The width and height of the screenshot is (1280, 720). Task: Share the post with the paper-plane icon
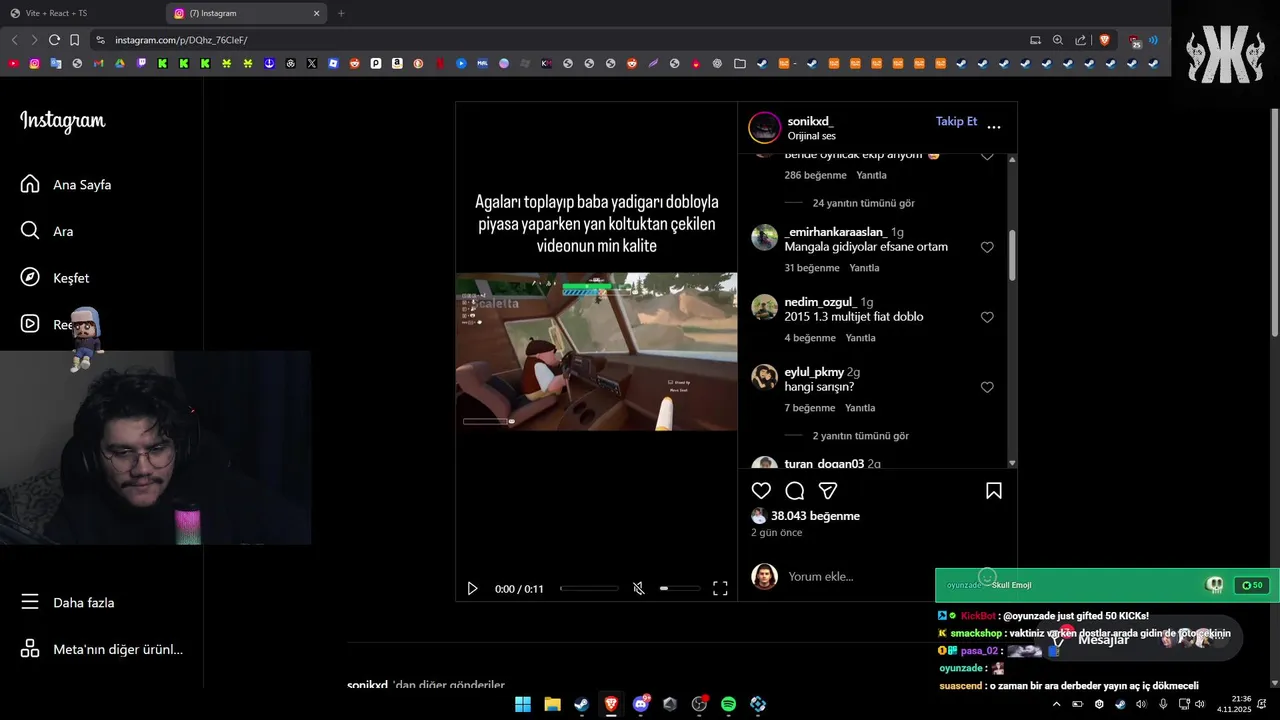click(828, 491)
